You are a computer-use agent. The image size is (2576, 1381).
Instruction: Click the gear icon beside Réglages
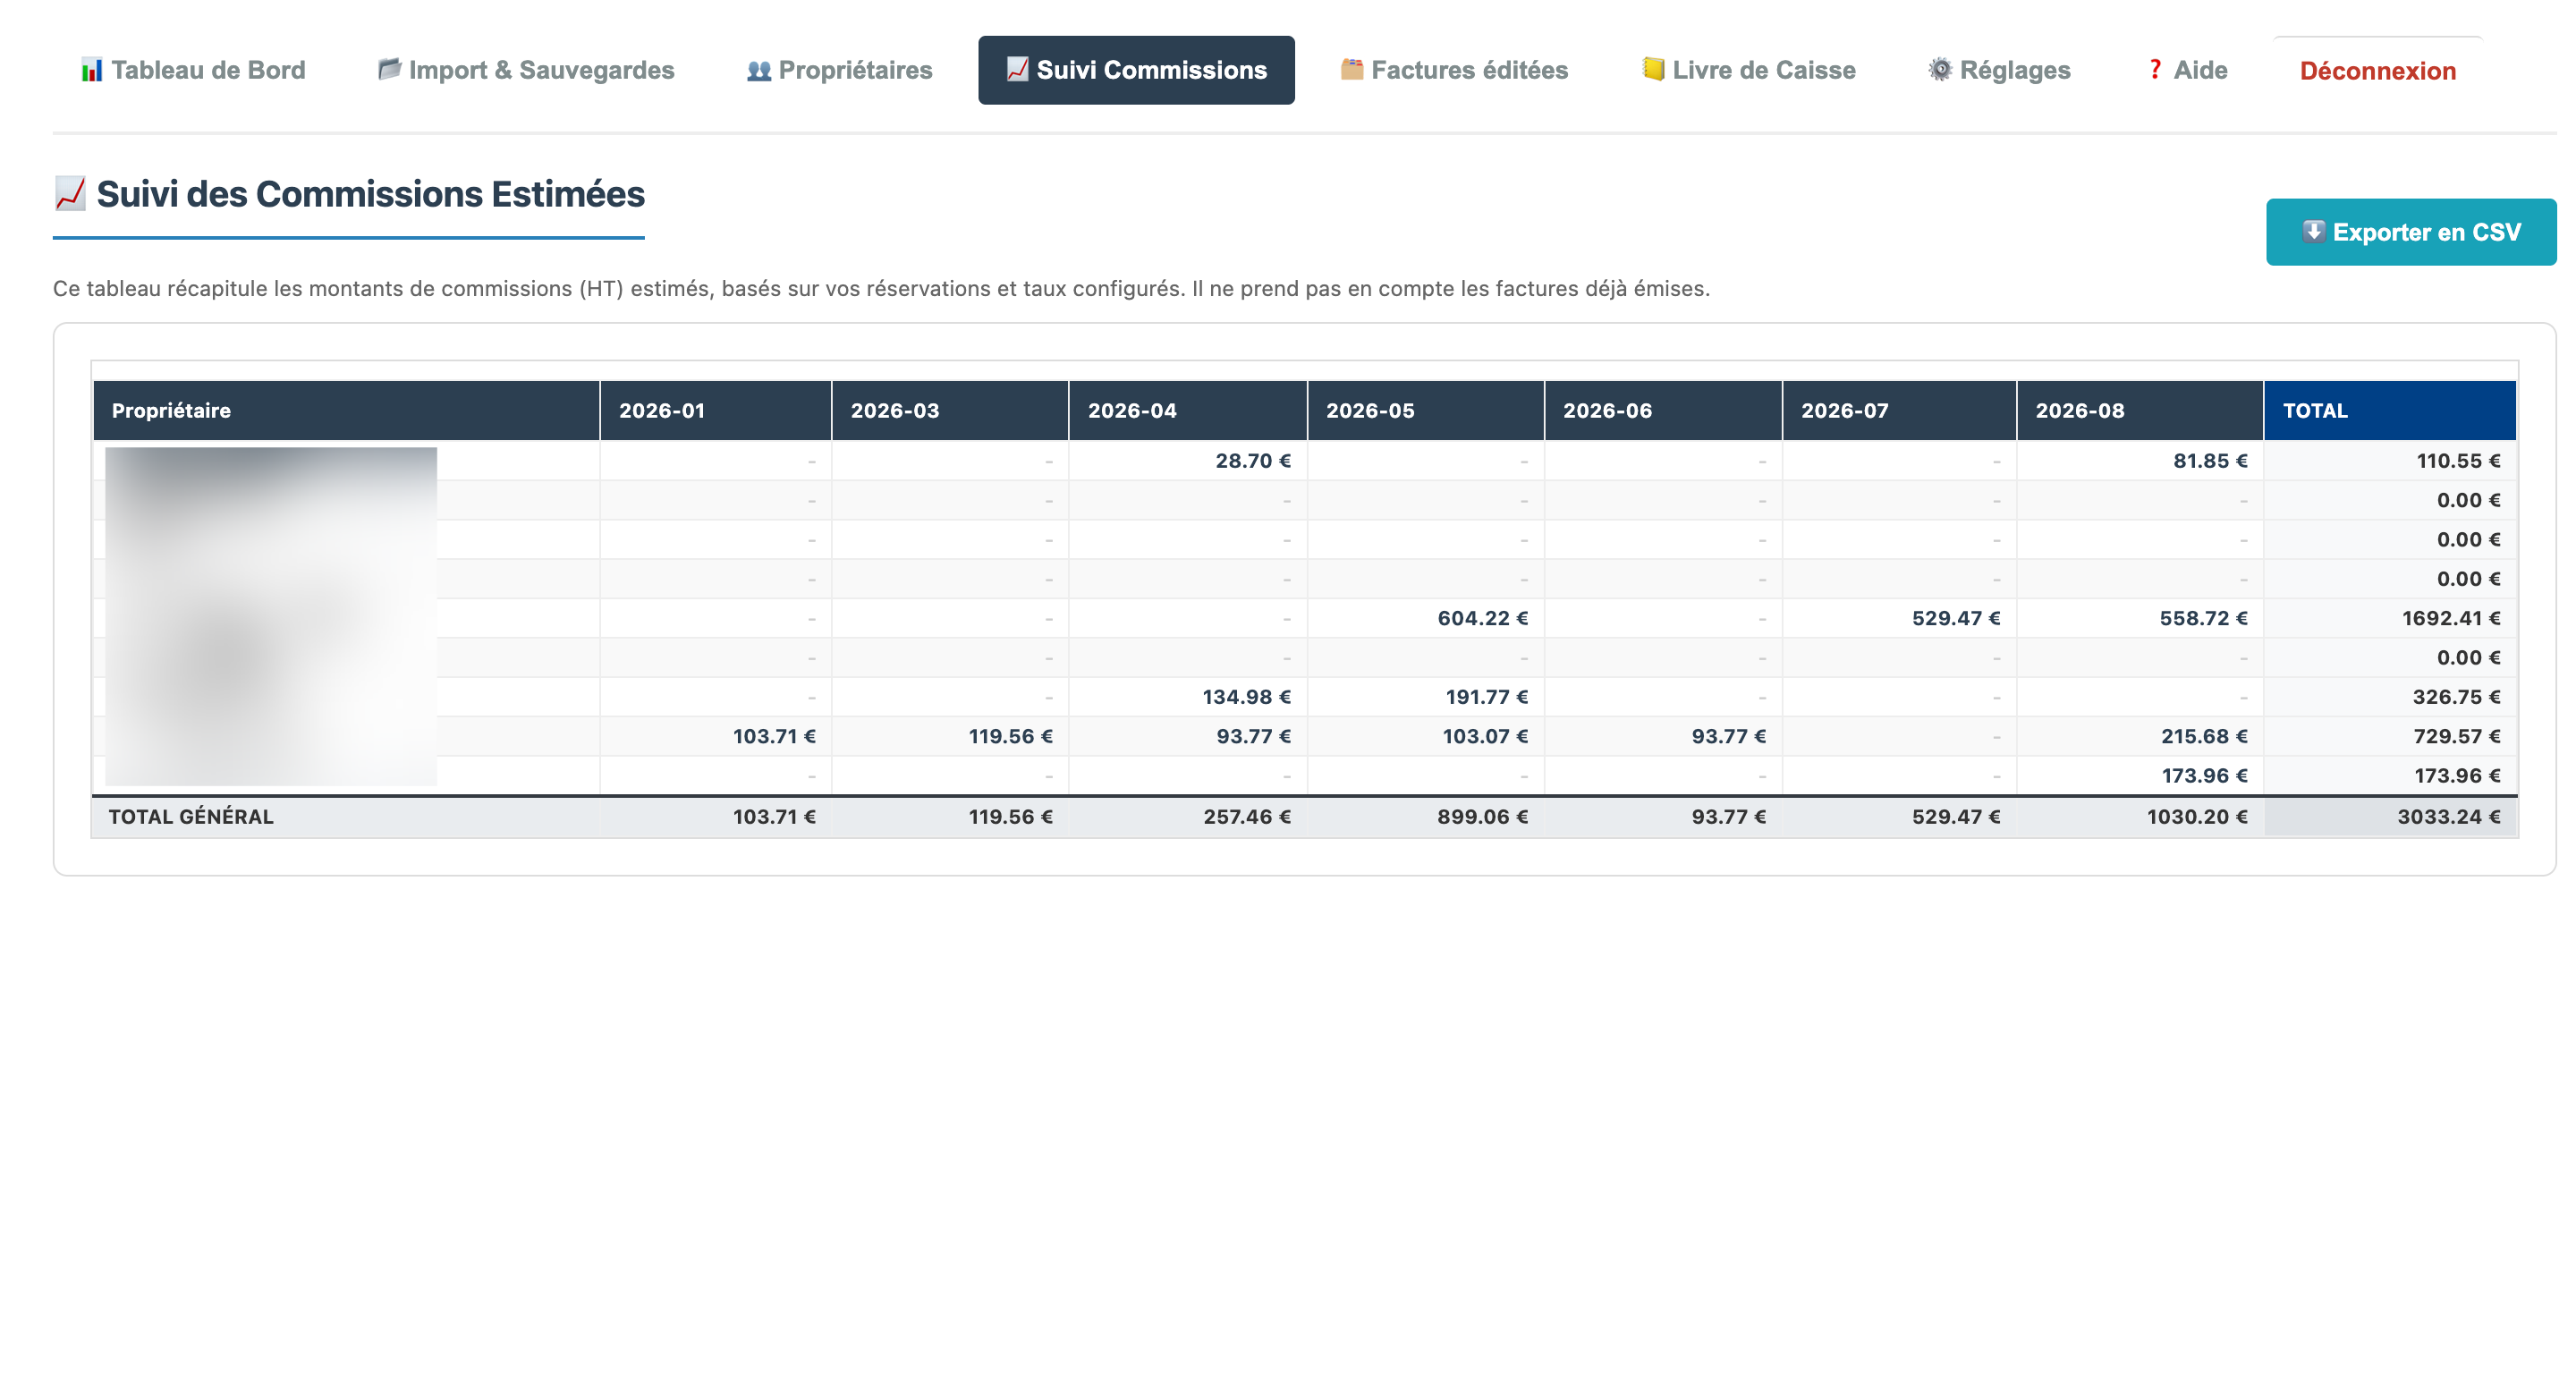[1940, 69]
